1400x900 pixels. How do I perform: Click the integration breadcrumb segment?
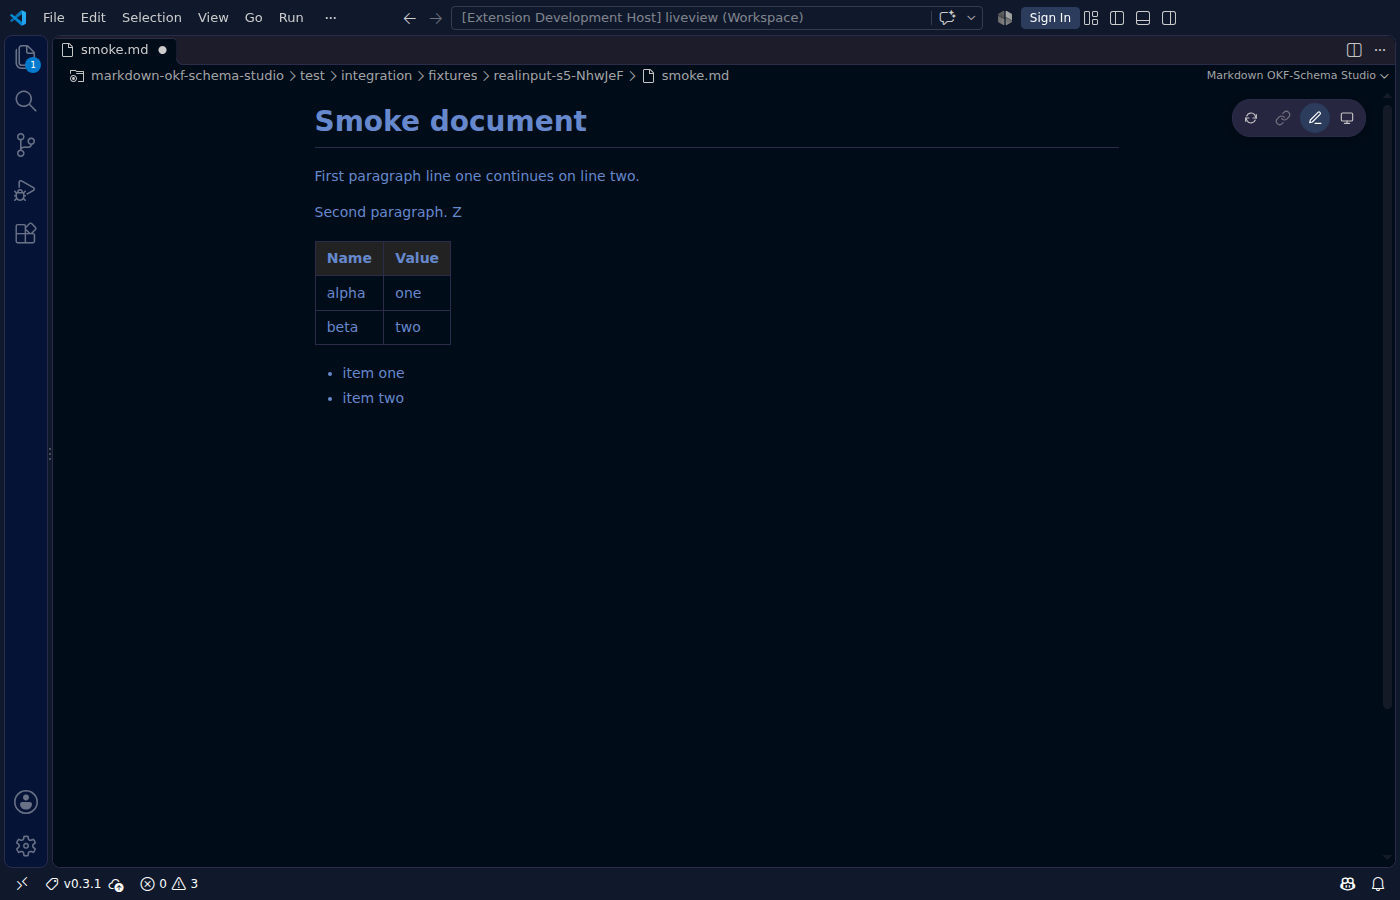coord(376,76)
